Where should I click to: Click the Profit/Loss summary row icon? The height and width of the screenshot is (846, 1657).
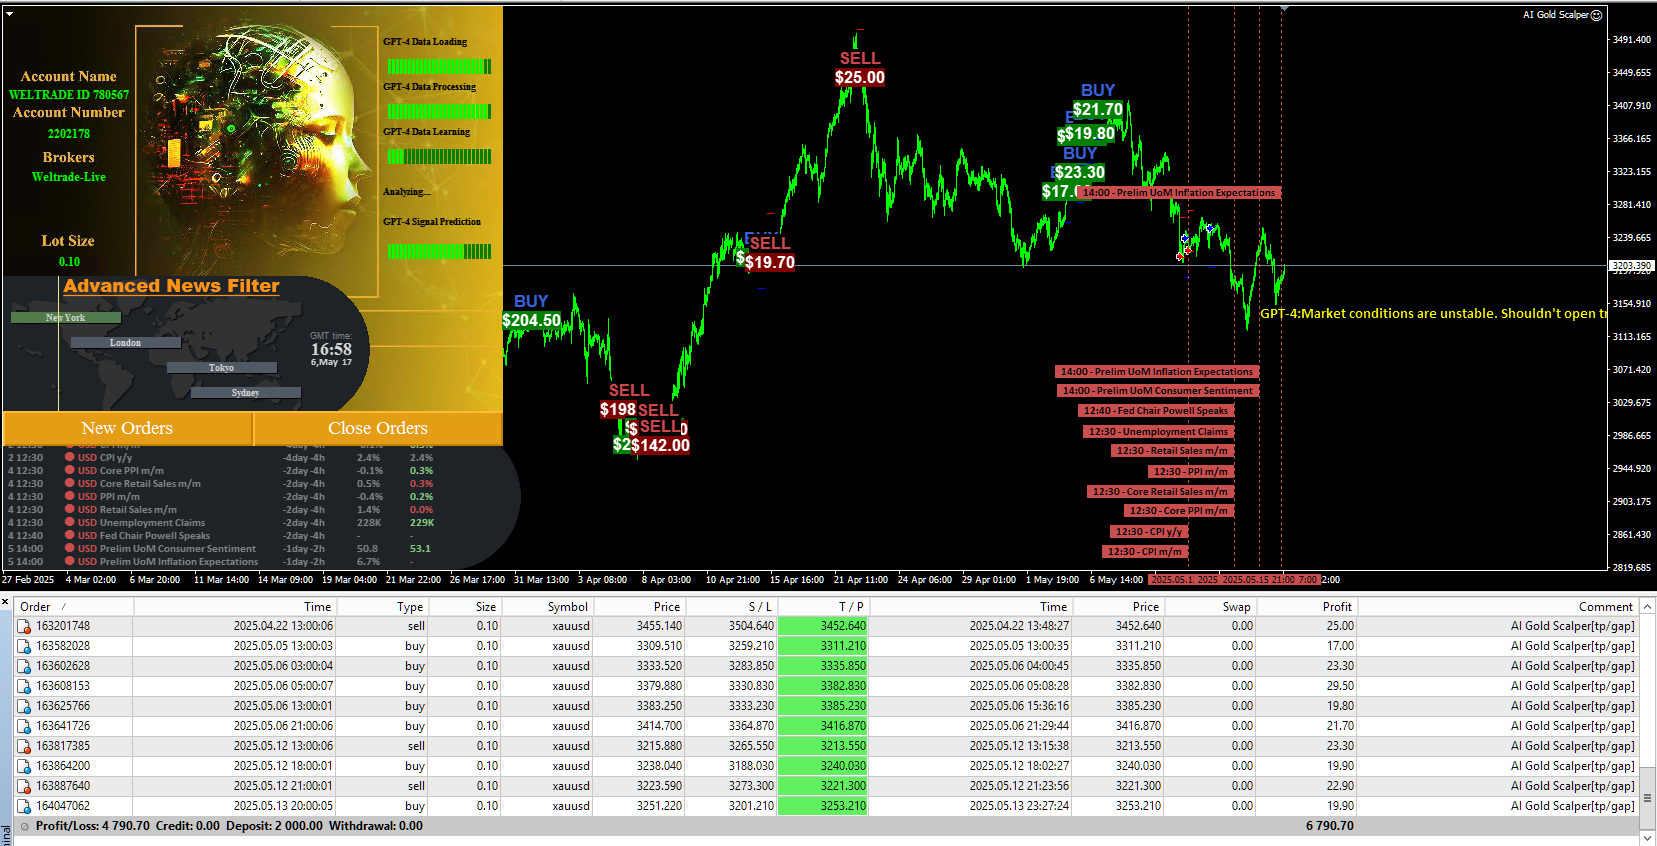click(25, 826)
